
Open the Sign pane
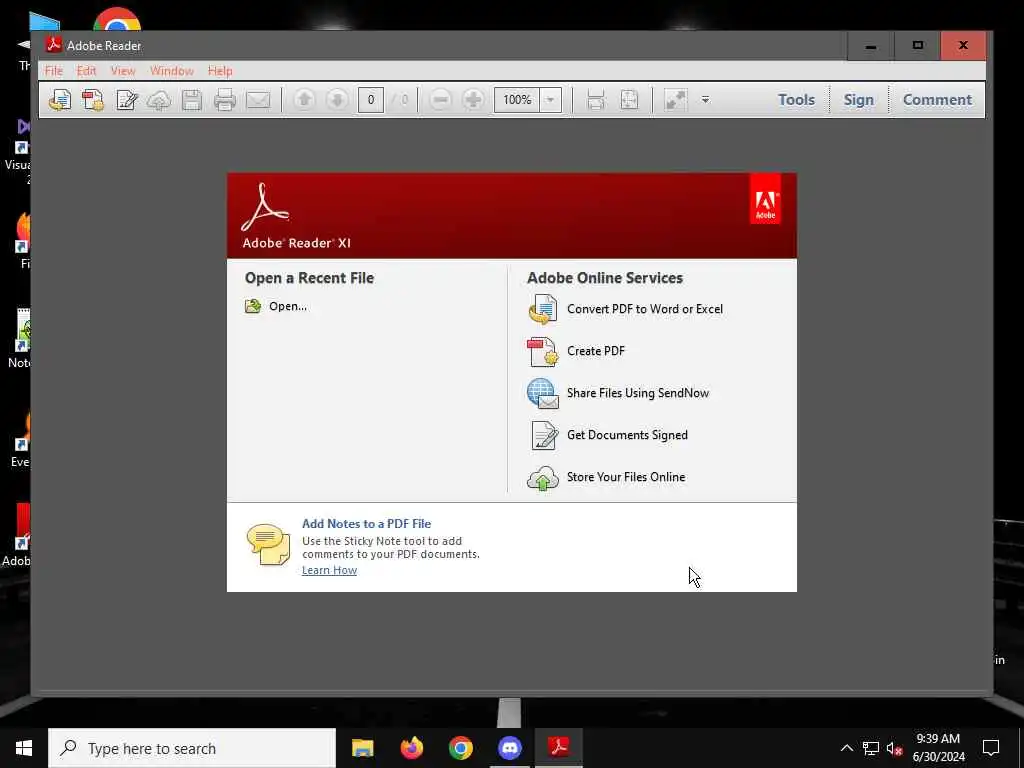(858, 99)
